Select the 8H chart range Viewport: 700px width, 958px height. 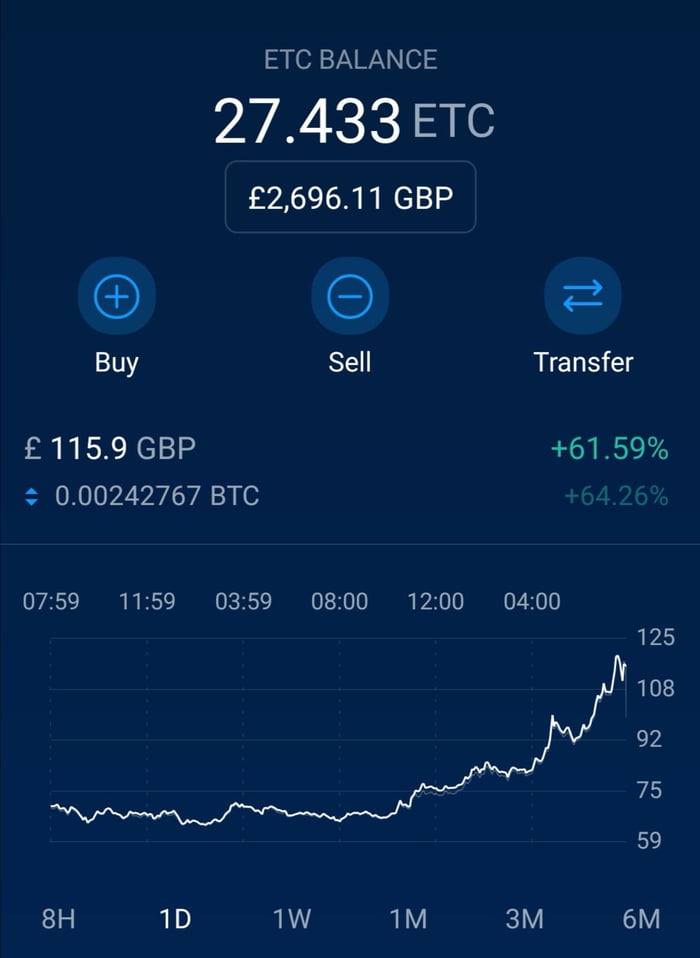pyautogui.click(x=58, y=919)
